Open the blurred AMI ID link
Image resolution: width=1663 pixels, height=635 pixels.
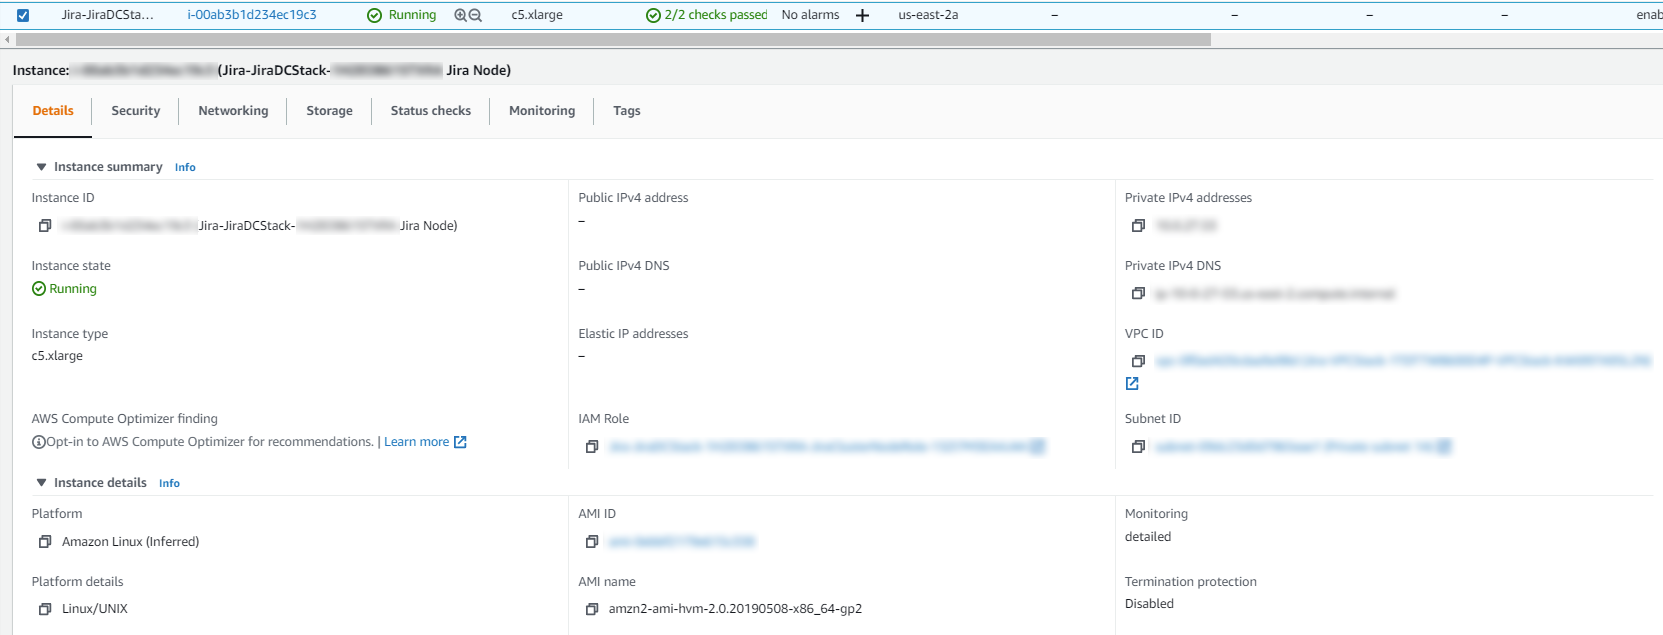[682, 542]
